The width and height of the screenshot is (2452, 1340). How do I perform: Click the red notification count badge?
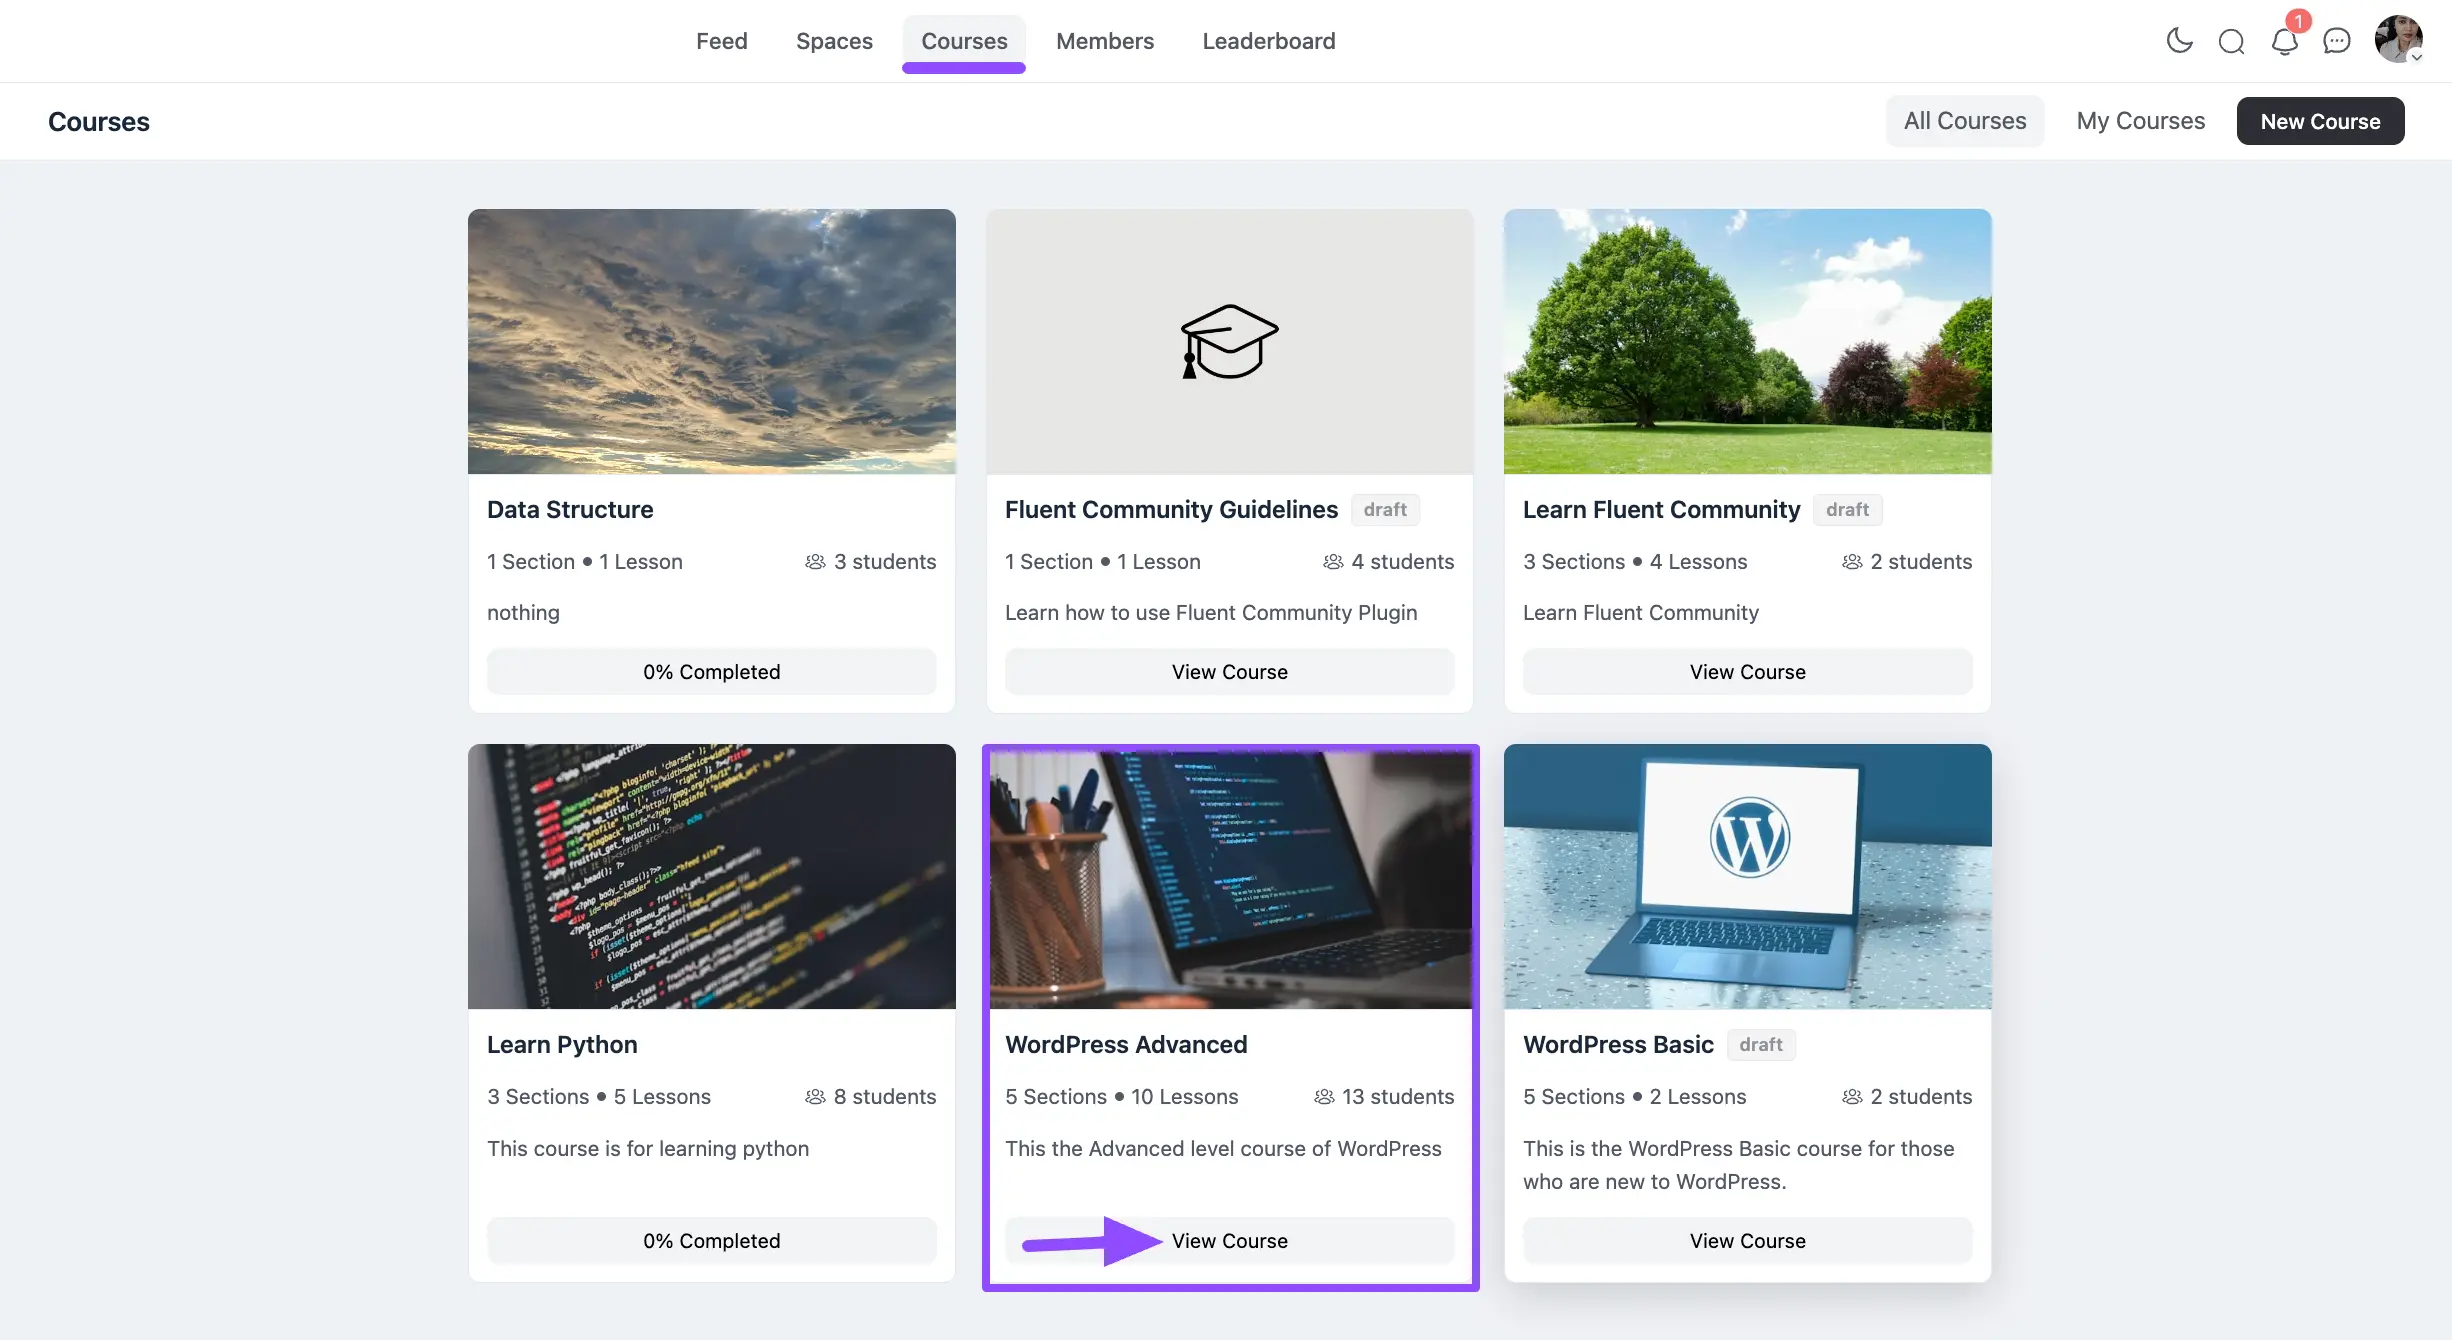(x=2298, y=21)
